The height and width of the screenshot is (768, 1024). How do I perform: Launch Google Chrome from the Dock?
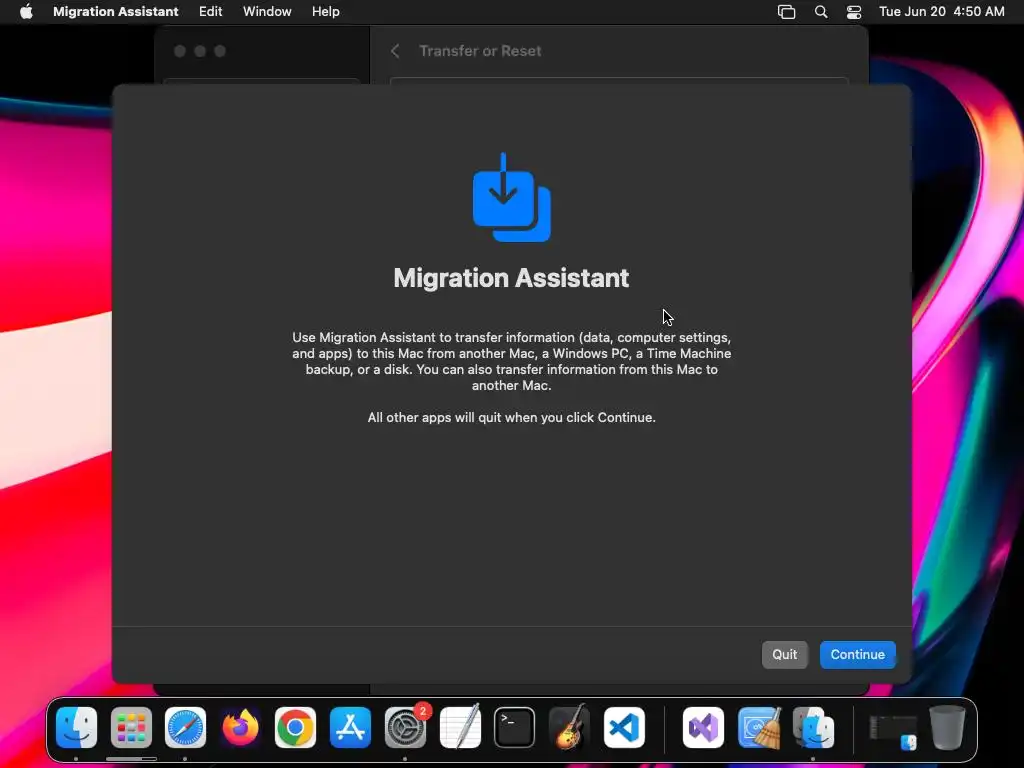click(x=295, y=728)
